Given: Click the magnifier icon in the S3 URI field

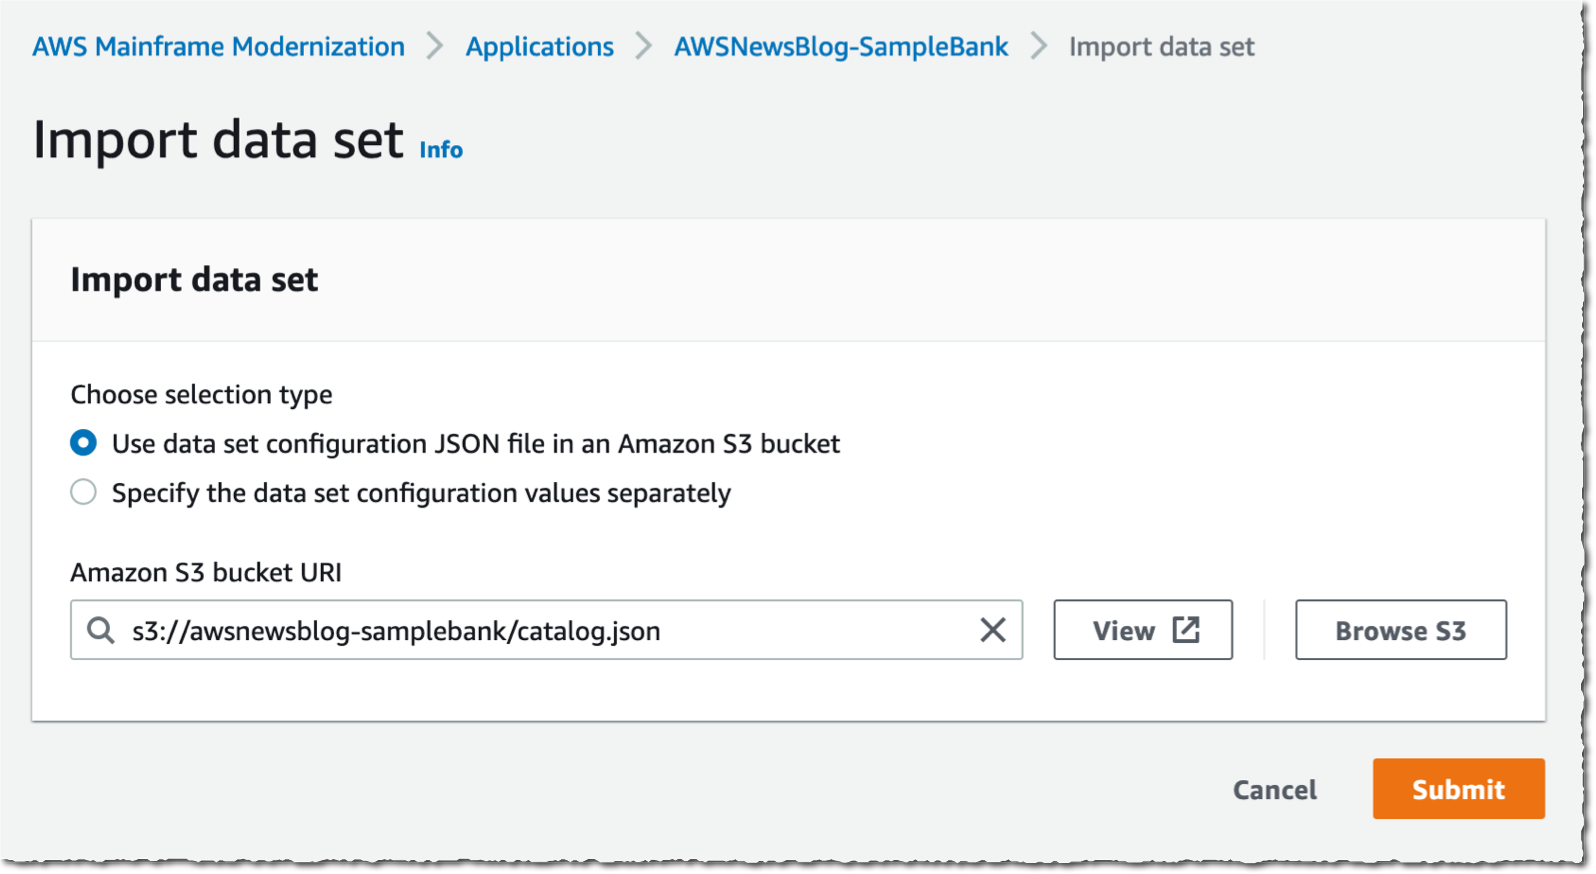Looking at the screenshot, I should (101, 631).
